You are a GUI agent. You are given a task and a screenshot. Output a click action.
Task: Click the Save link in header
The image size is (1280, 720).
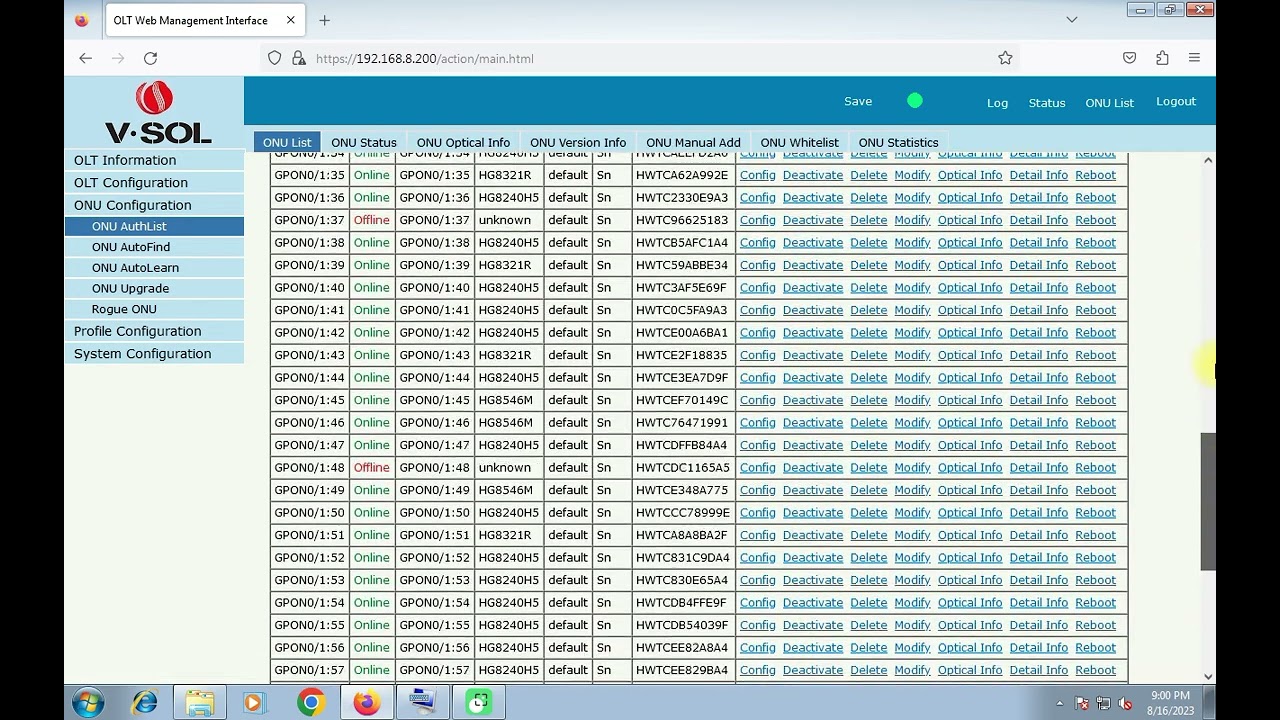[x=858, y=101]
